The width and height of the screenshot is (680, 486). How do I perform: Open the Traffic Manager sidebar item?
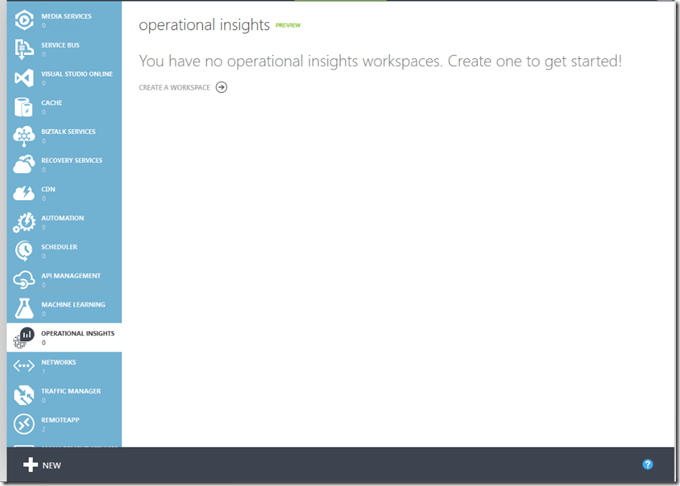click(69, 392)
